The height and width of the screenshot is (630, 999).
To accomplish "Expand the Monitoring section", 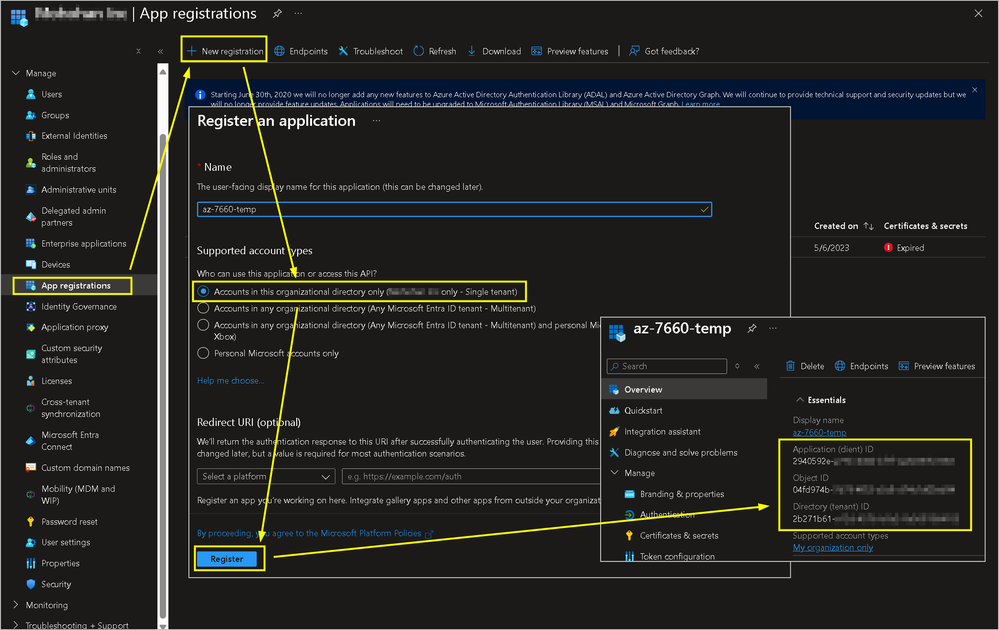I will coord(16,605).
